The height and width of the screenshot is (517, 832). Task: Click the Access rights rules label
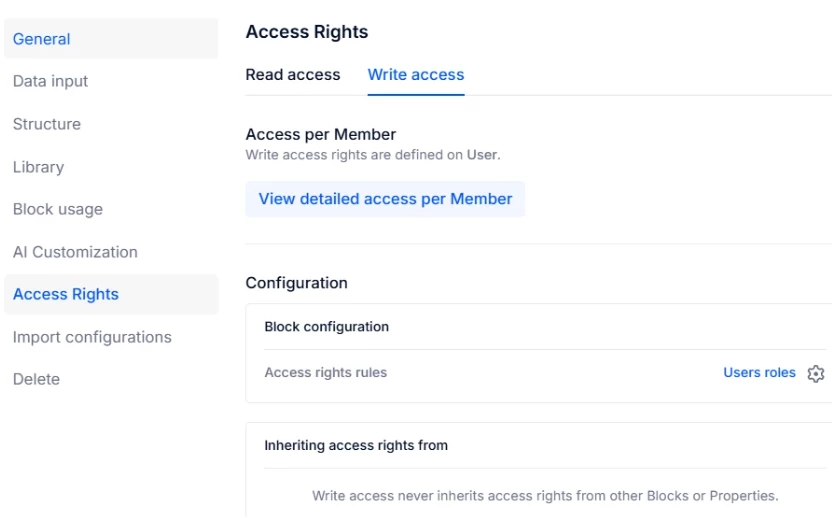coord(325,373)
